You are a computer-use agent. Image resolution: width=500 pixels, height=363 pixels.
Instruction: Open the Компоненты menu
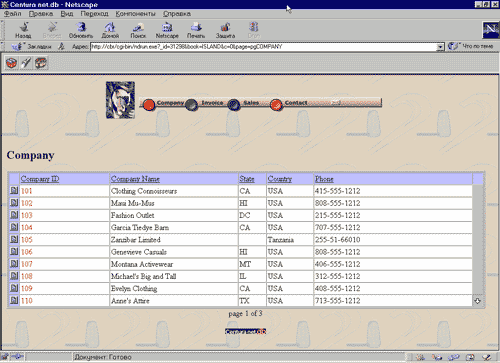(x=135, y=14)
